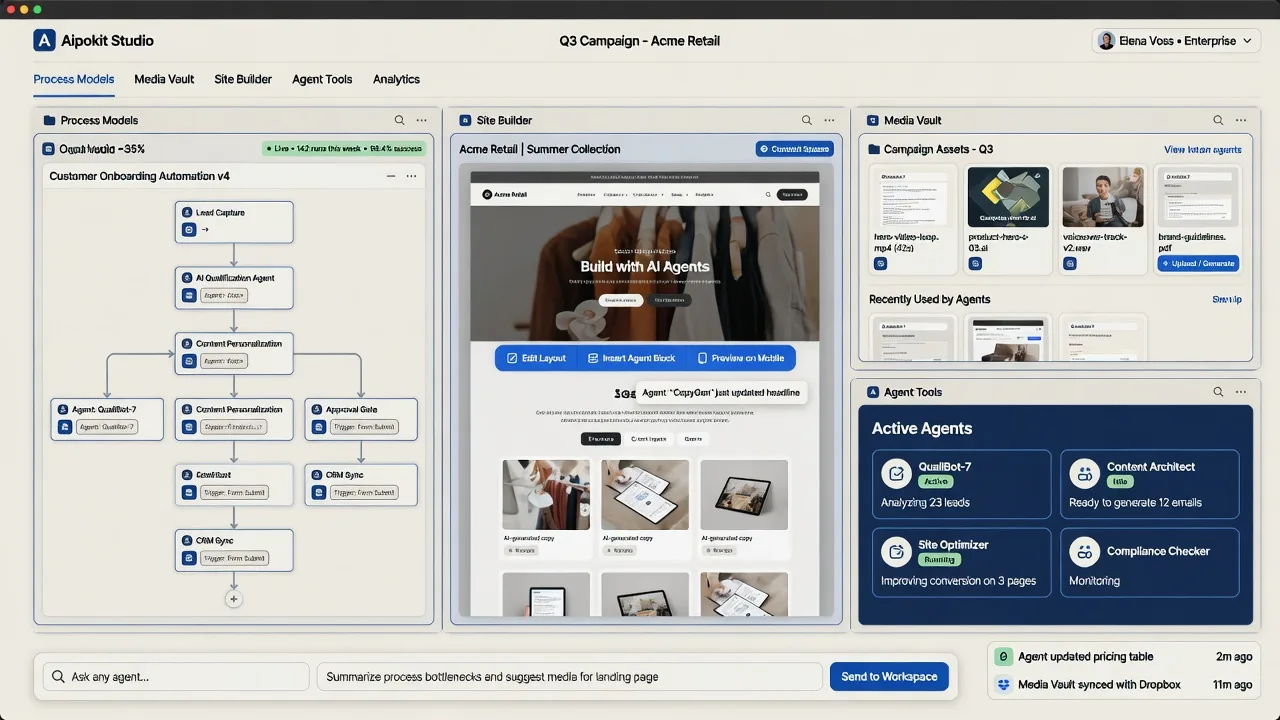Click the summarize bottlenecks prompt field

(569, 677)
